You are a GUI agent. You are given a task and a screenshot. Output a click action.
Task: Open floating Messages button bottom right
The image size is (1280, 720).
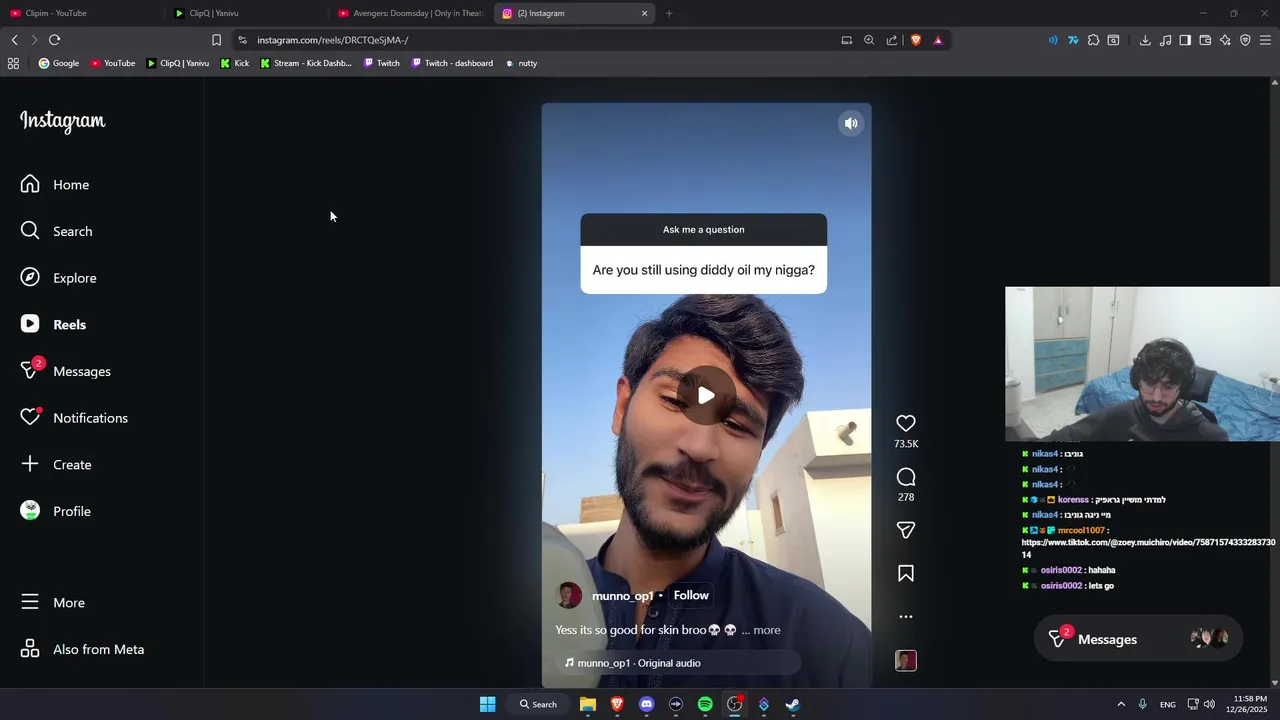(x=1139, y=639)
